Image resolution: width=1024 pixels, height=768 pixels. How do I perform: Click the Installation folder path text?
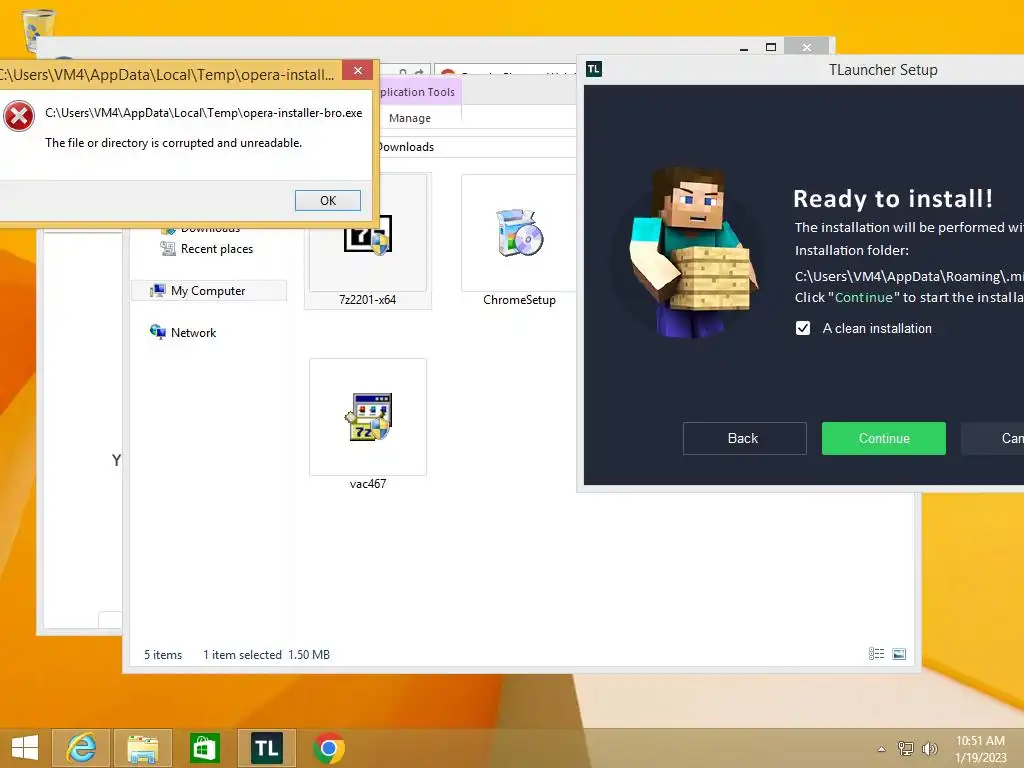click(x=909, y=276)
